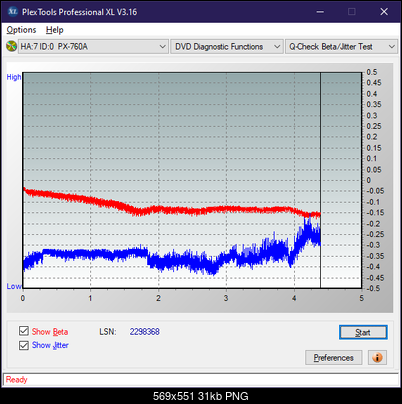Click the orange info icon button
Screen dimensions: 402x404
click(x=377, y=358)
